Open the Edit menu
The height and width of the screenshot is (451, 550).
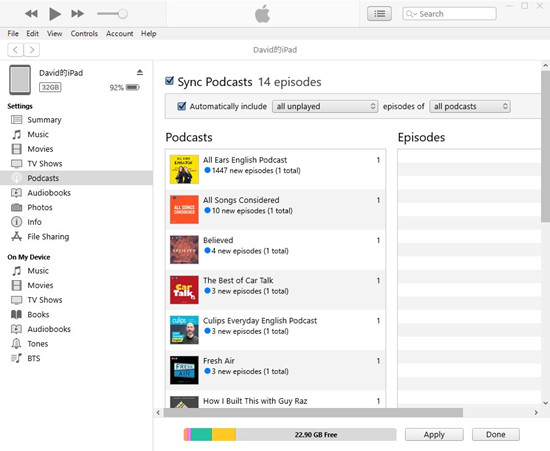[x=32, y=34]
